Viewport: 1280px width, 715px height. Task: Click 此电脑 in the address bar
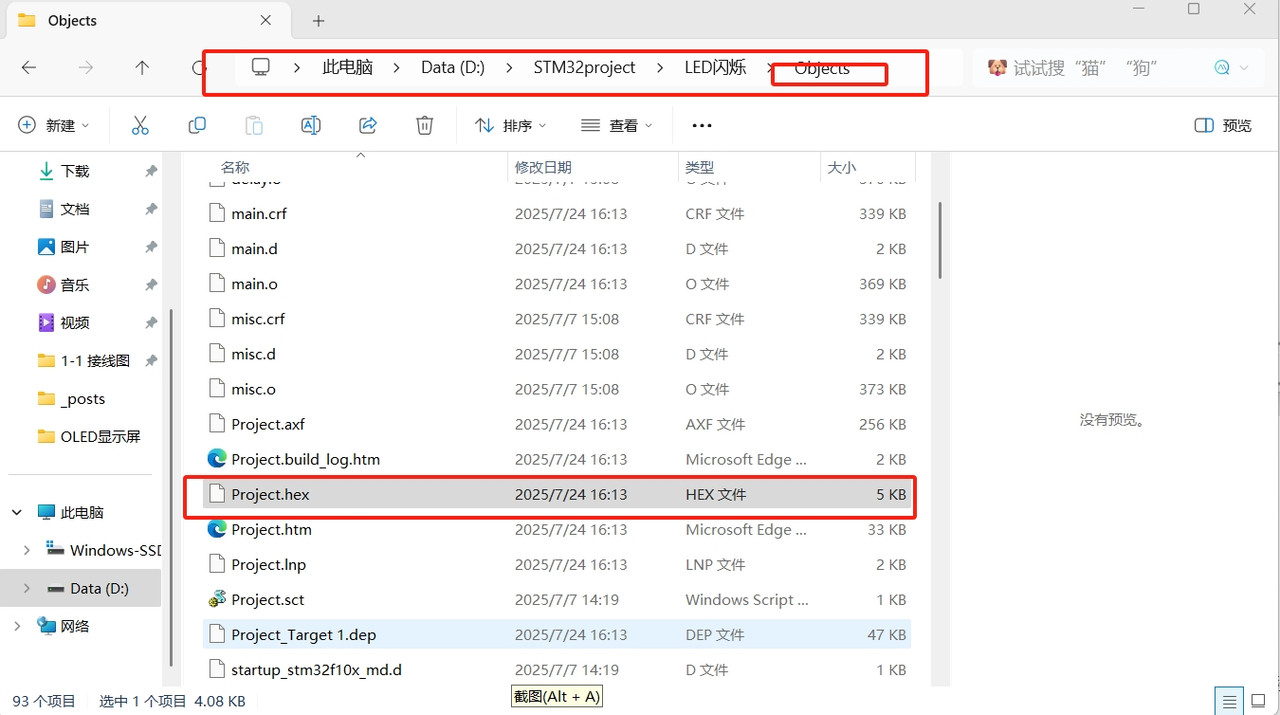[347, 67]
